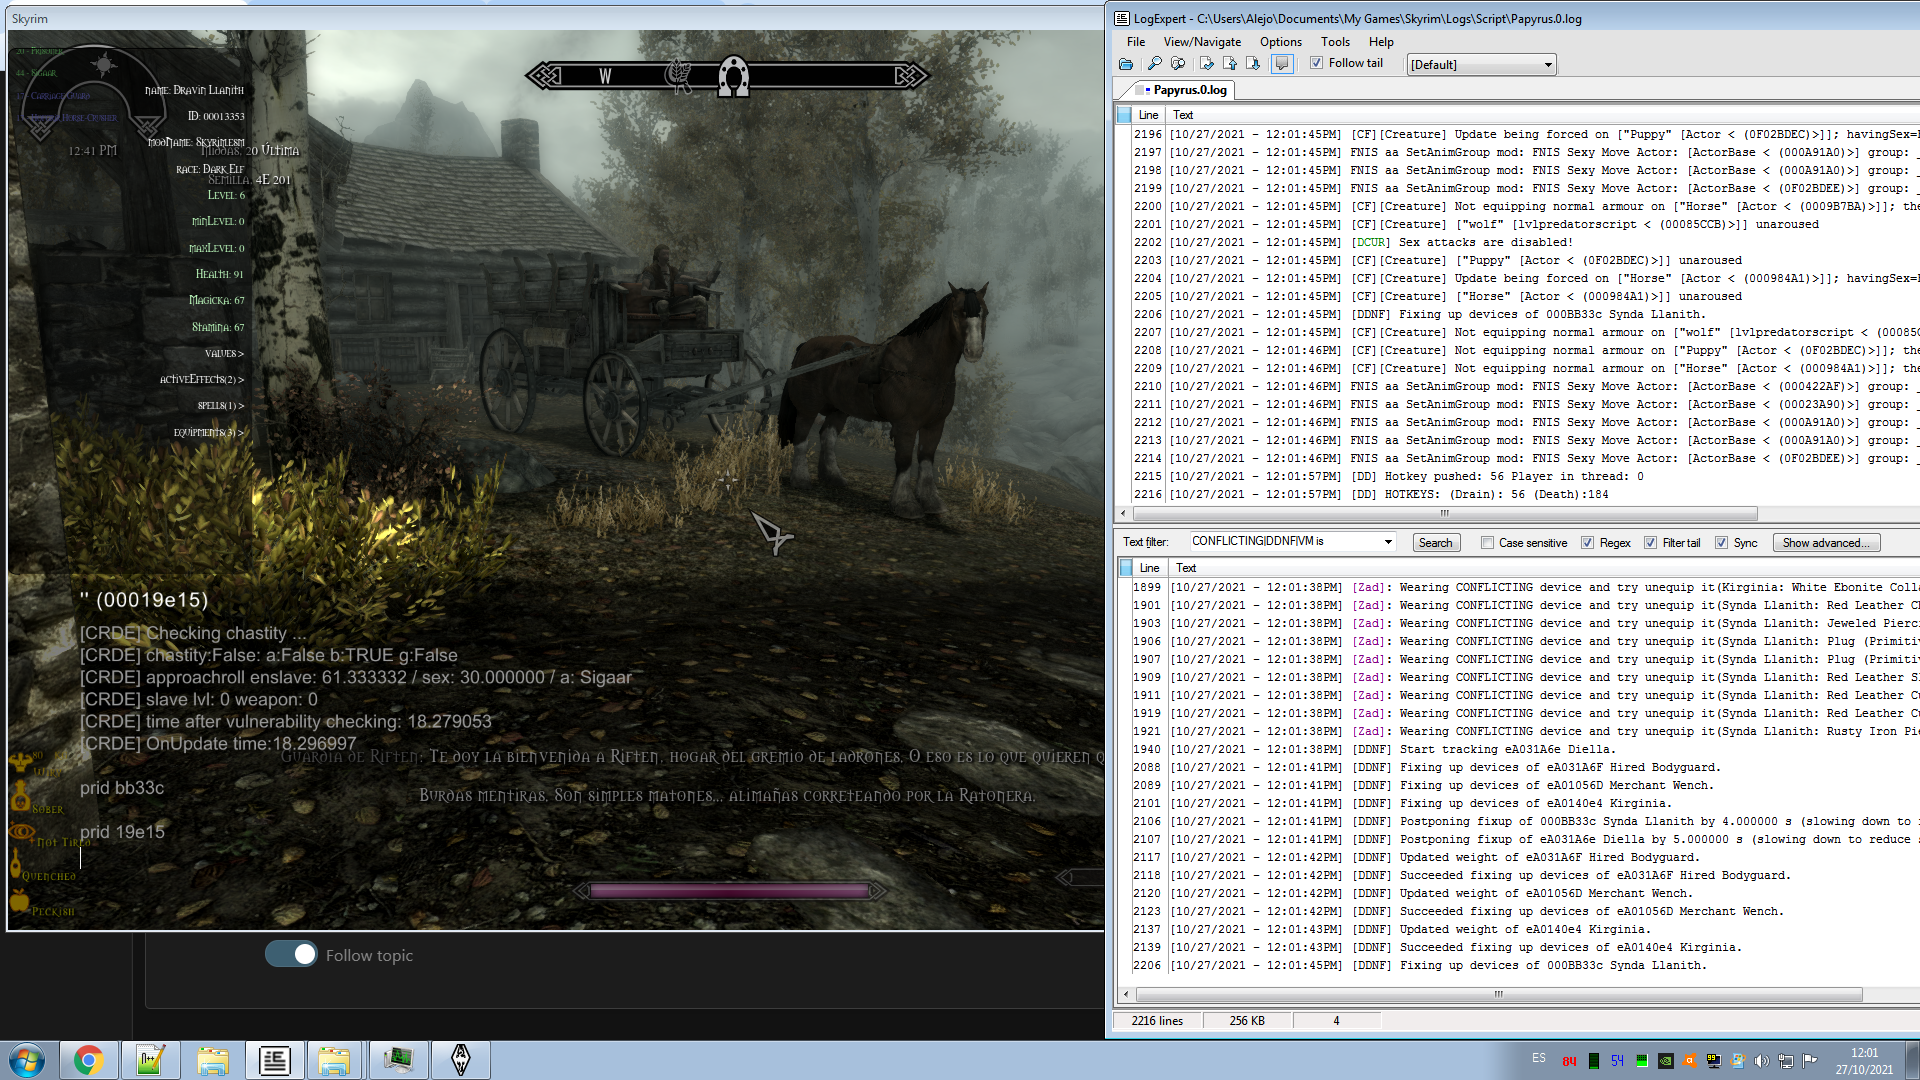Click the ES language indicator in taskbar
This screenshot has height=1080, width=1920.
1538,1058
